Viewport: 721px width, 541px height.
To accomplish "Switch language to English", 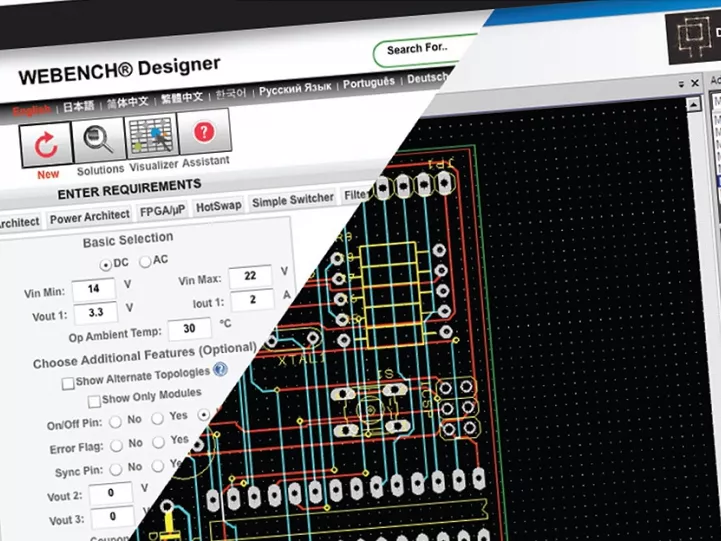I will click(32, 110).
